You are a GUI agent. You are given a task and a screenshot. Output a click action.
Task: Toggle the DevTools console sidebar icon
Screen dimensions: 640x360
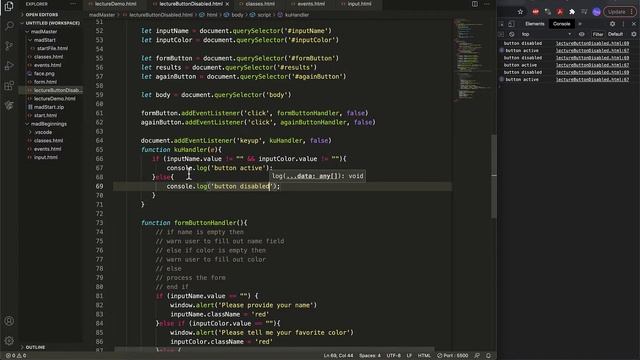[x=502, y=34]
